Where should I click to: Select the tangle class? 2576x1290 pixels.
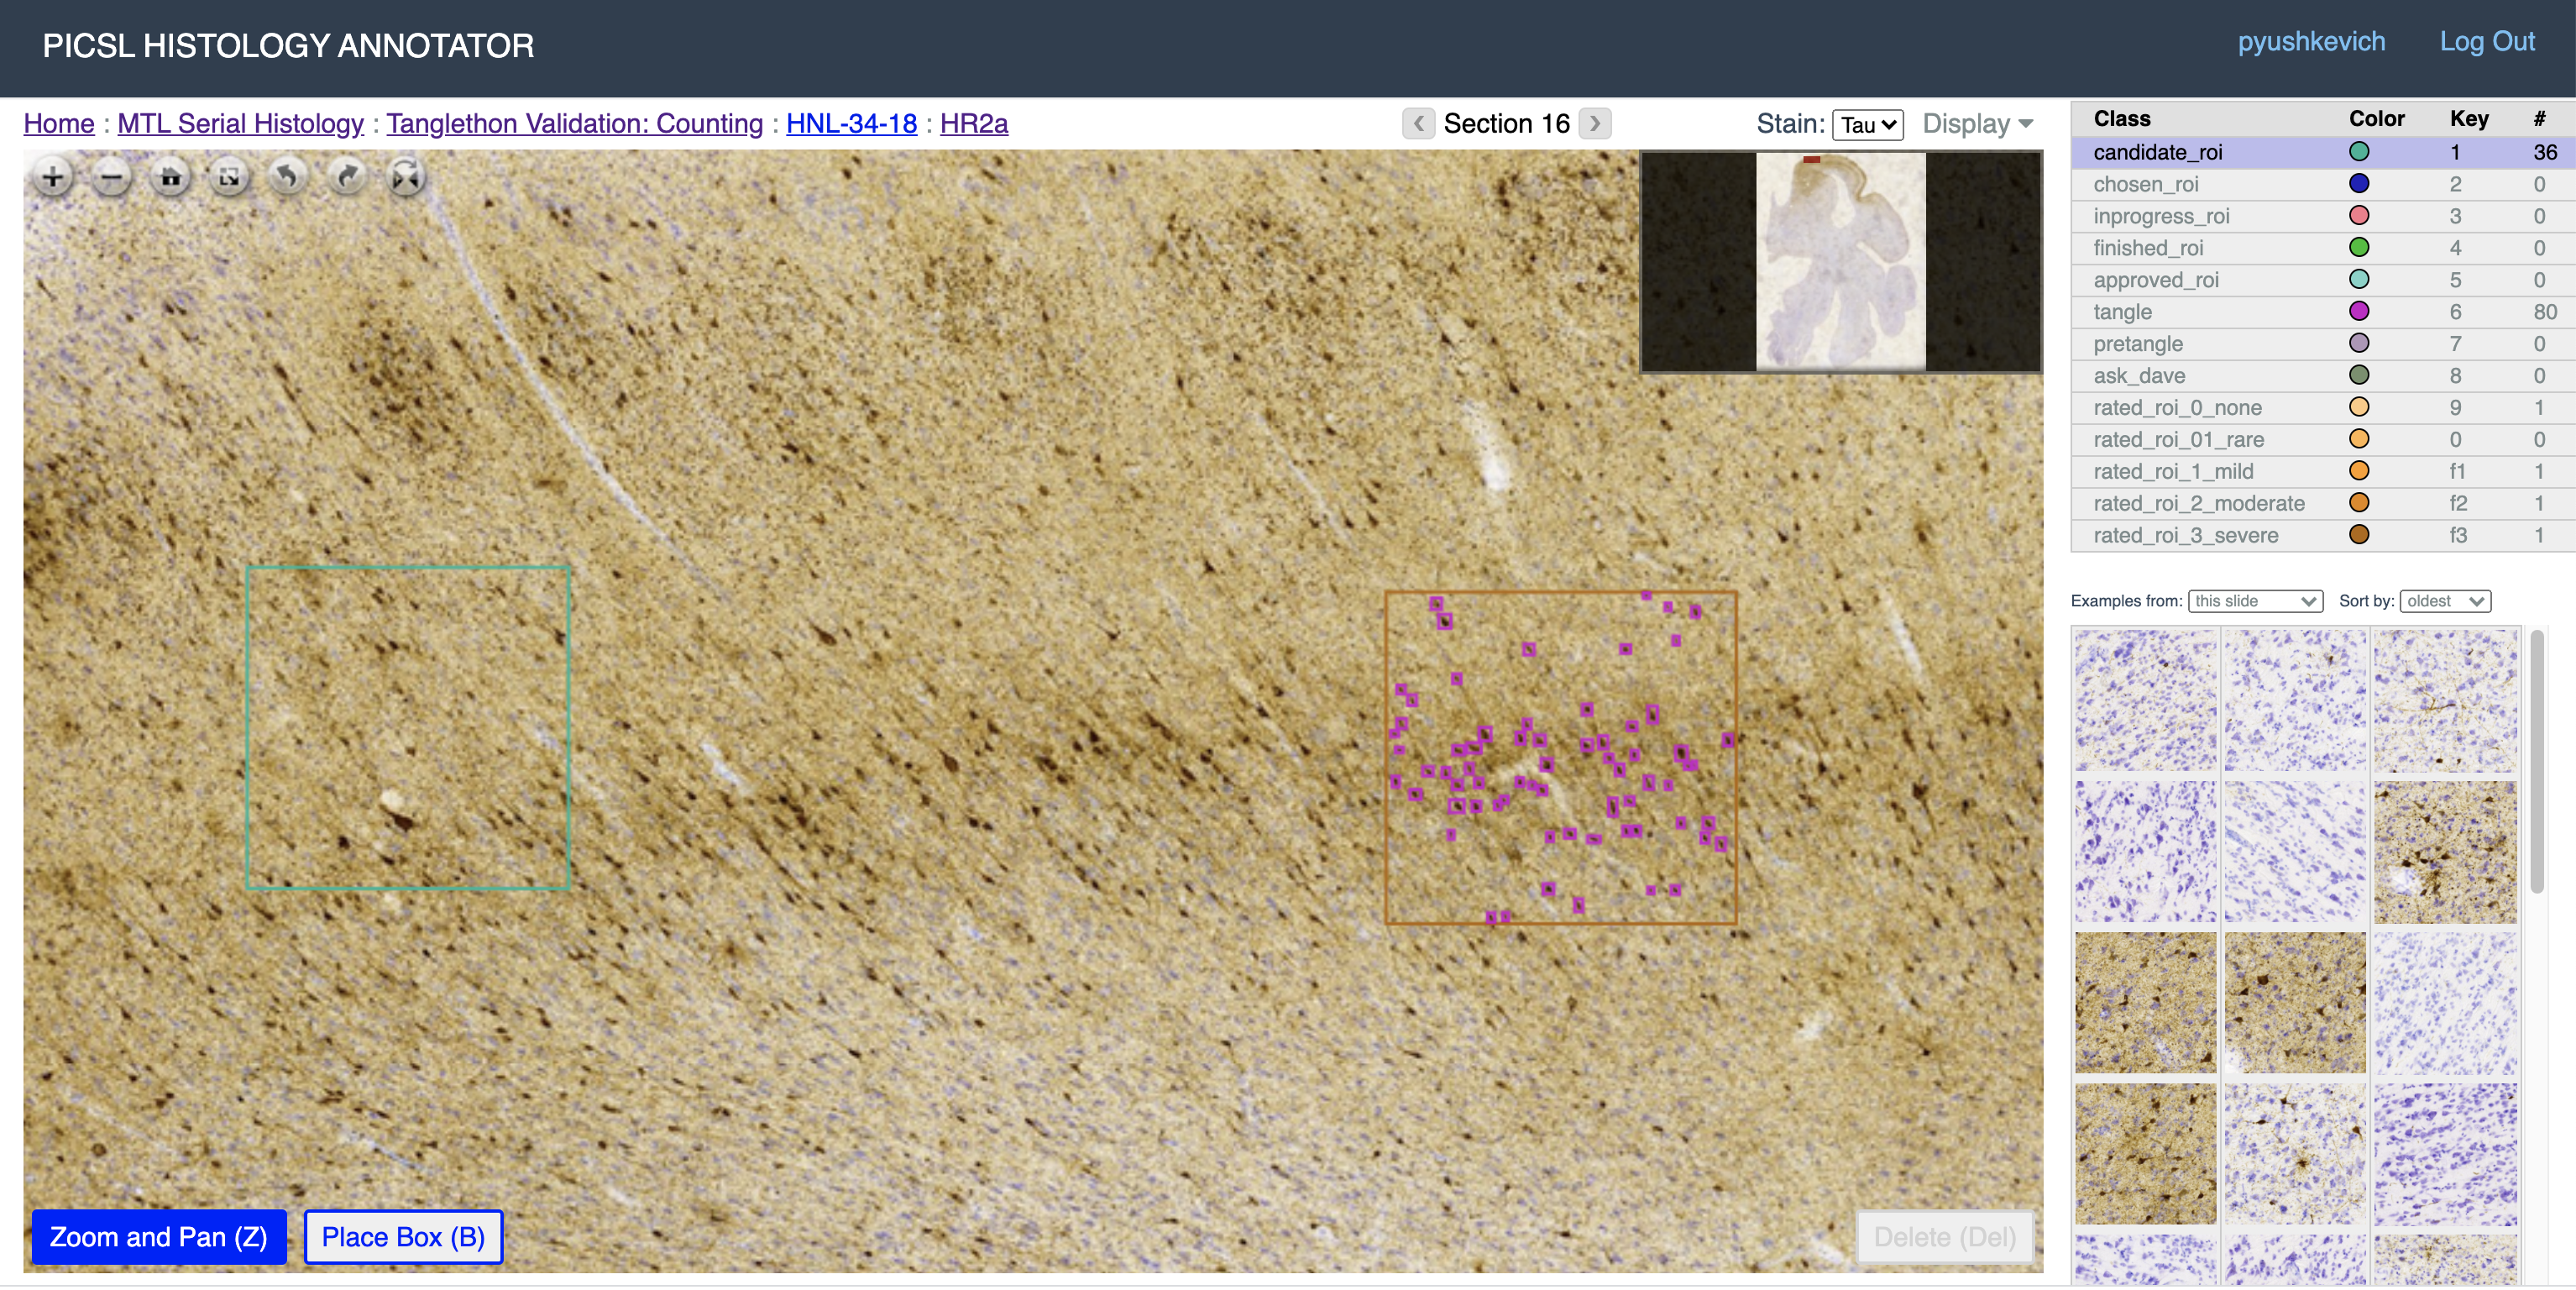(2323, 312)
